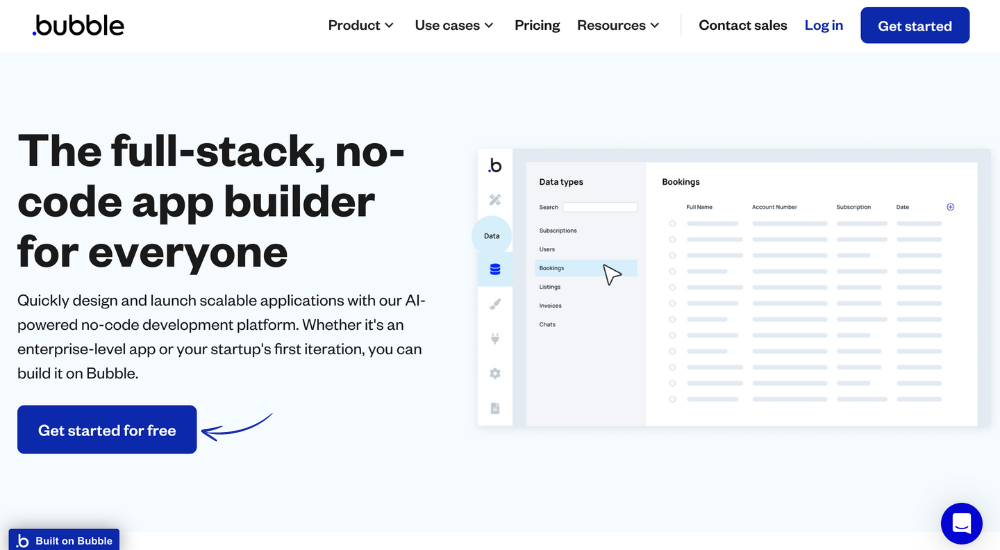The width and height of the screenshot is (1000, 550).
Task: Select Bookings data type
Action: pyautogui.click(x=586, y=268)
